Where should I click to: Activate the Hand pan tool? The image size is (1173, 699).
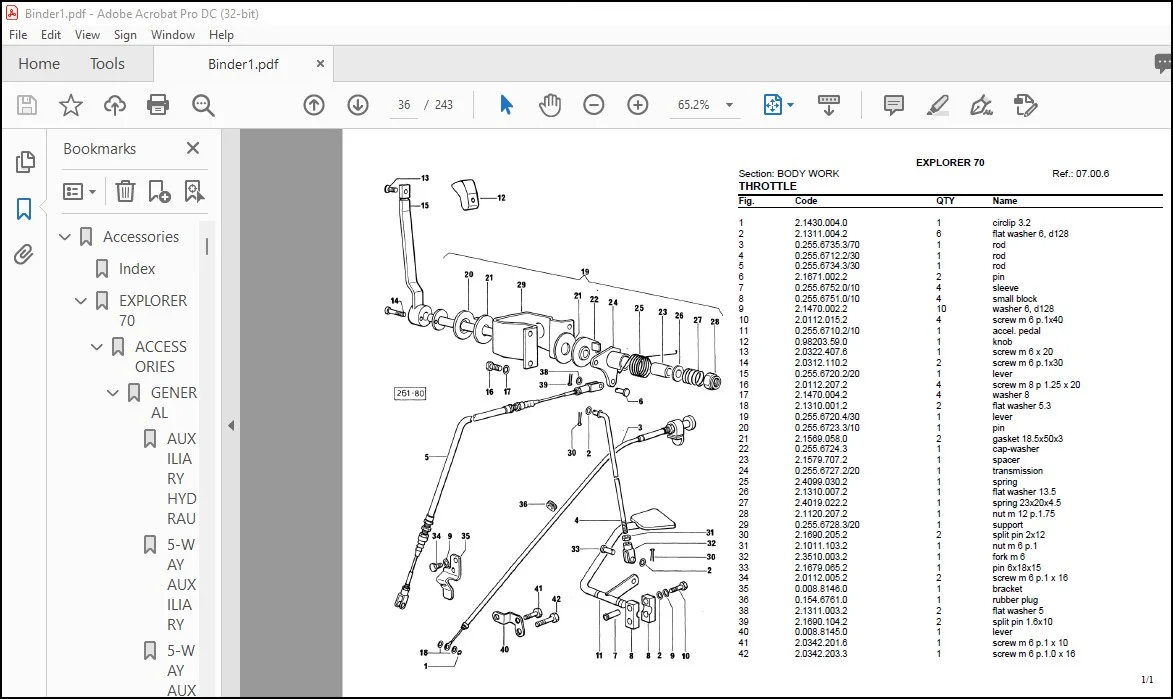(x=550, y=105)
